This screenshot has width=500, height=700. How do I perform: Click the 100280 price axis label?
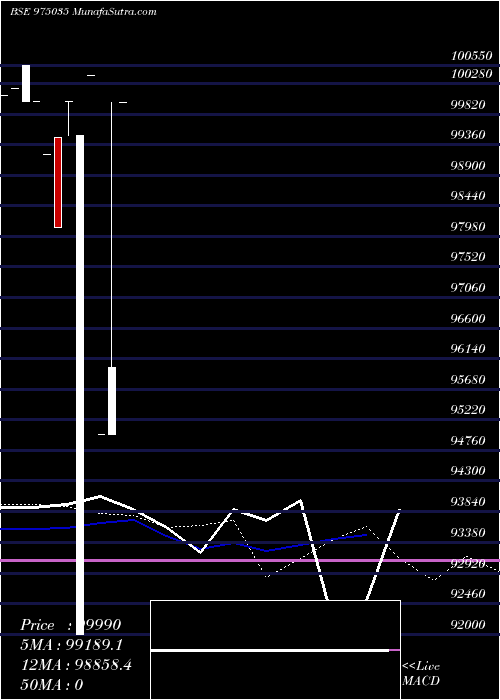(471, 74)
